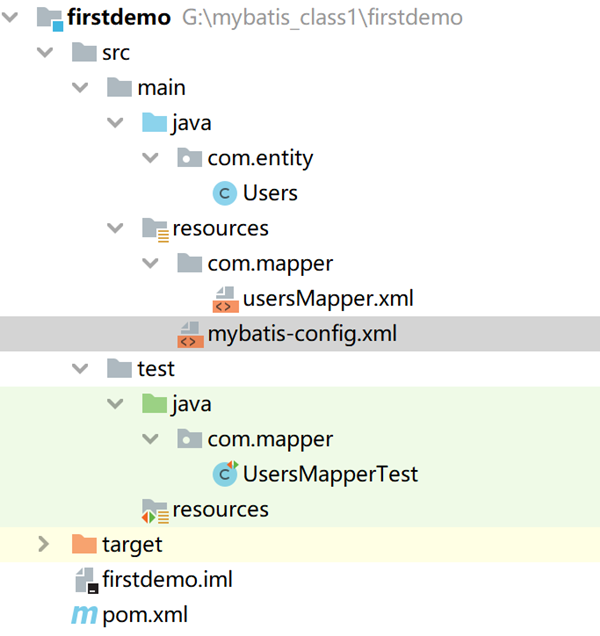Click the usersMapper.xml file icon
This screenshot has height=636, width=600.
pos(225,299)
